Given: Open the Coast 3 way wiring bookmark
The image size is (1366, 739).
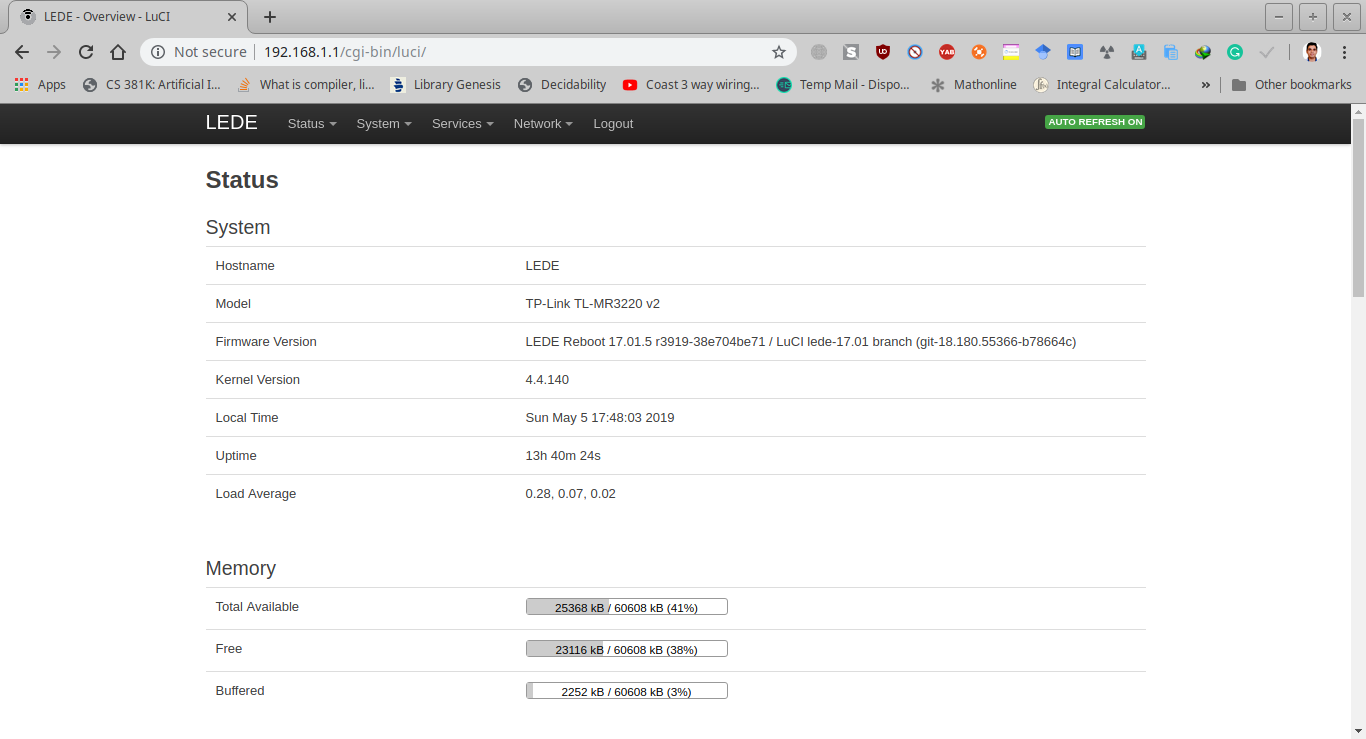Looking at the screenshot, I should pos(691,85).
